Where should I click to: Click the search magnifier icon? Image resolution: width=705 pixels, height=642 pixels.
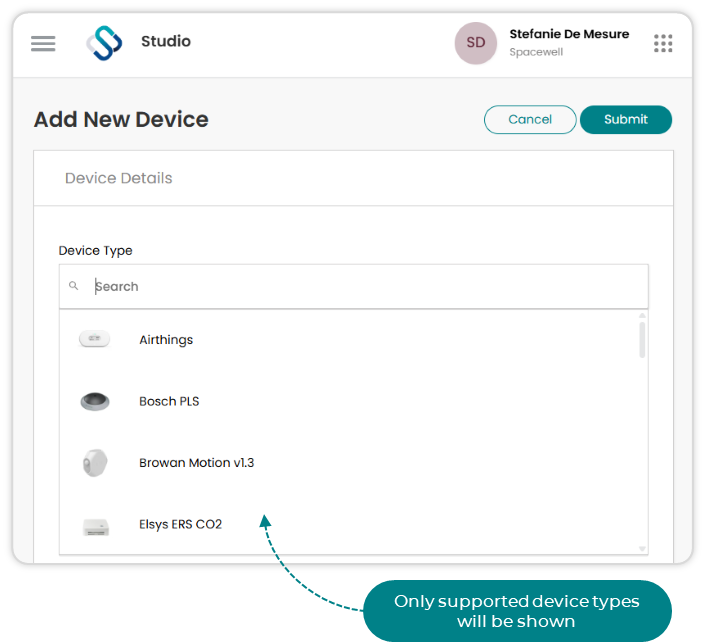point(74,285)
